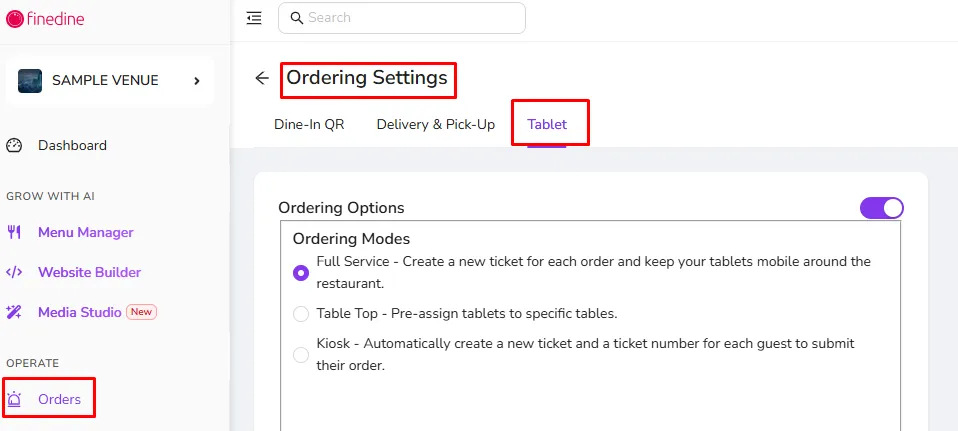Viewport: 958px width, 431px height.
Task: Click the Website Builder code icon
Action: click(x=14, y=272)
